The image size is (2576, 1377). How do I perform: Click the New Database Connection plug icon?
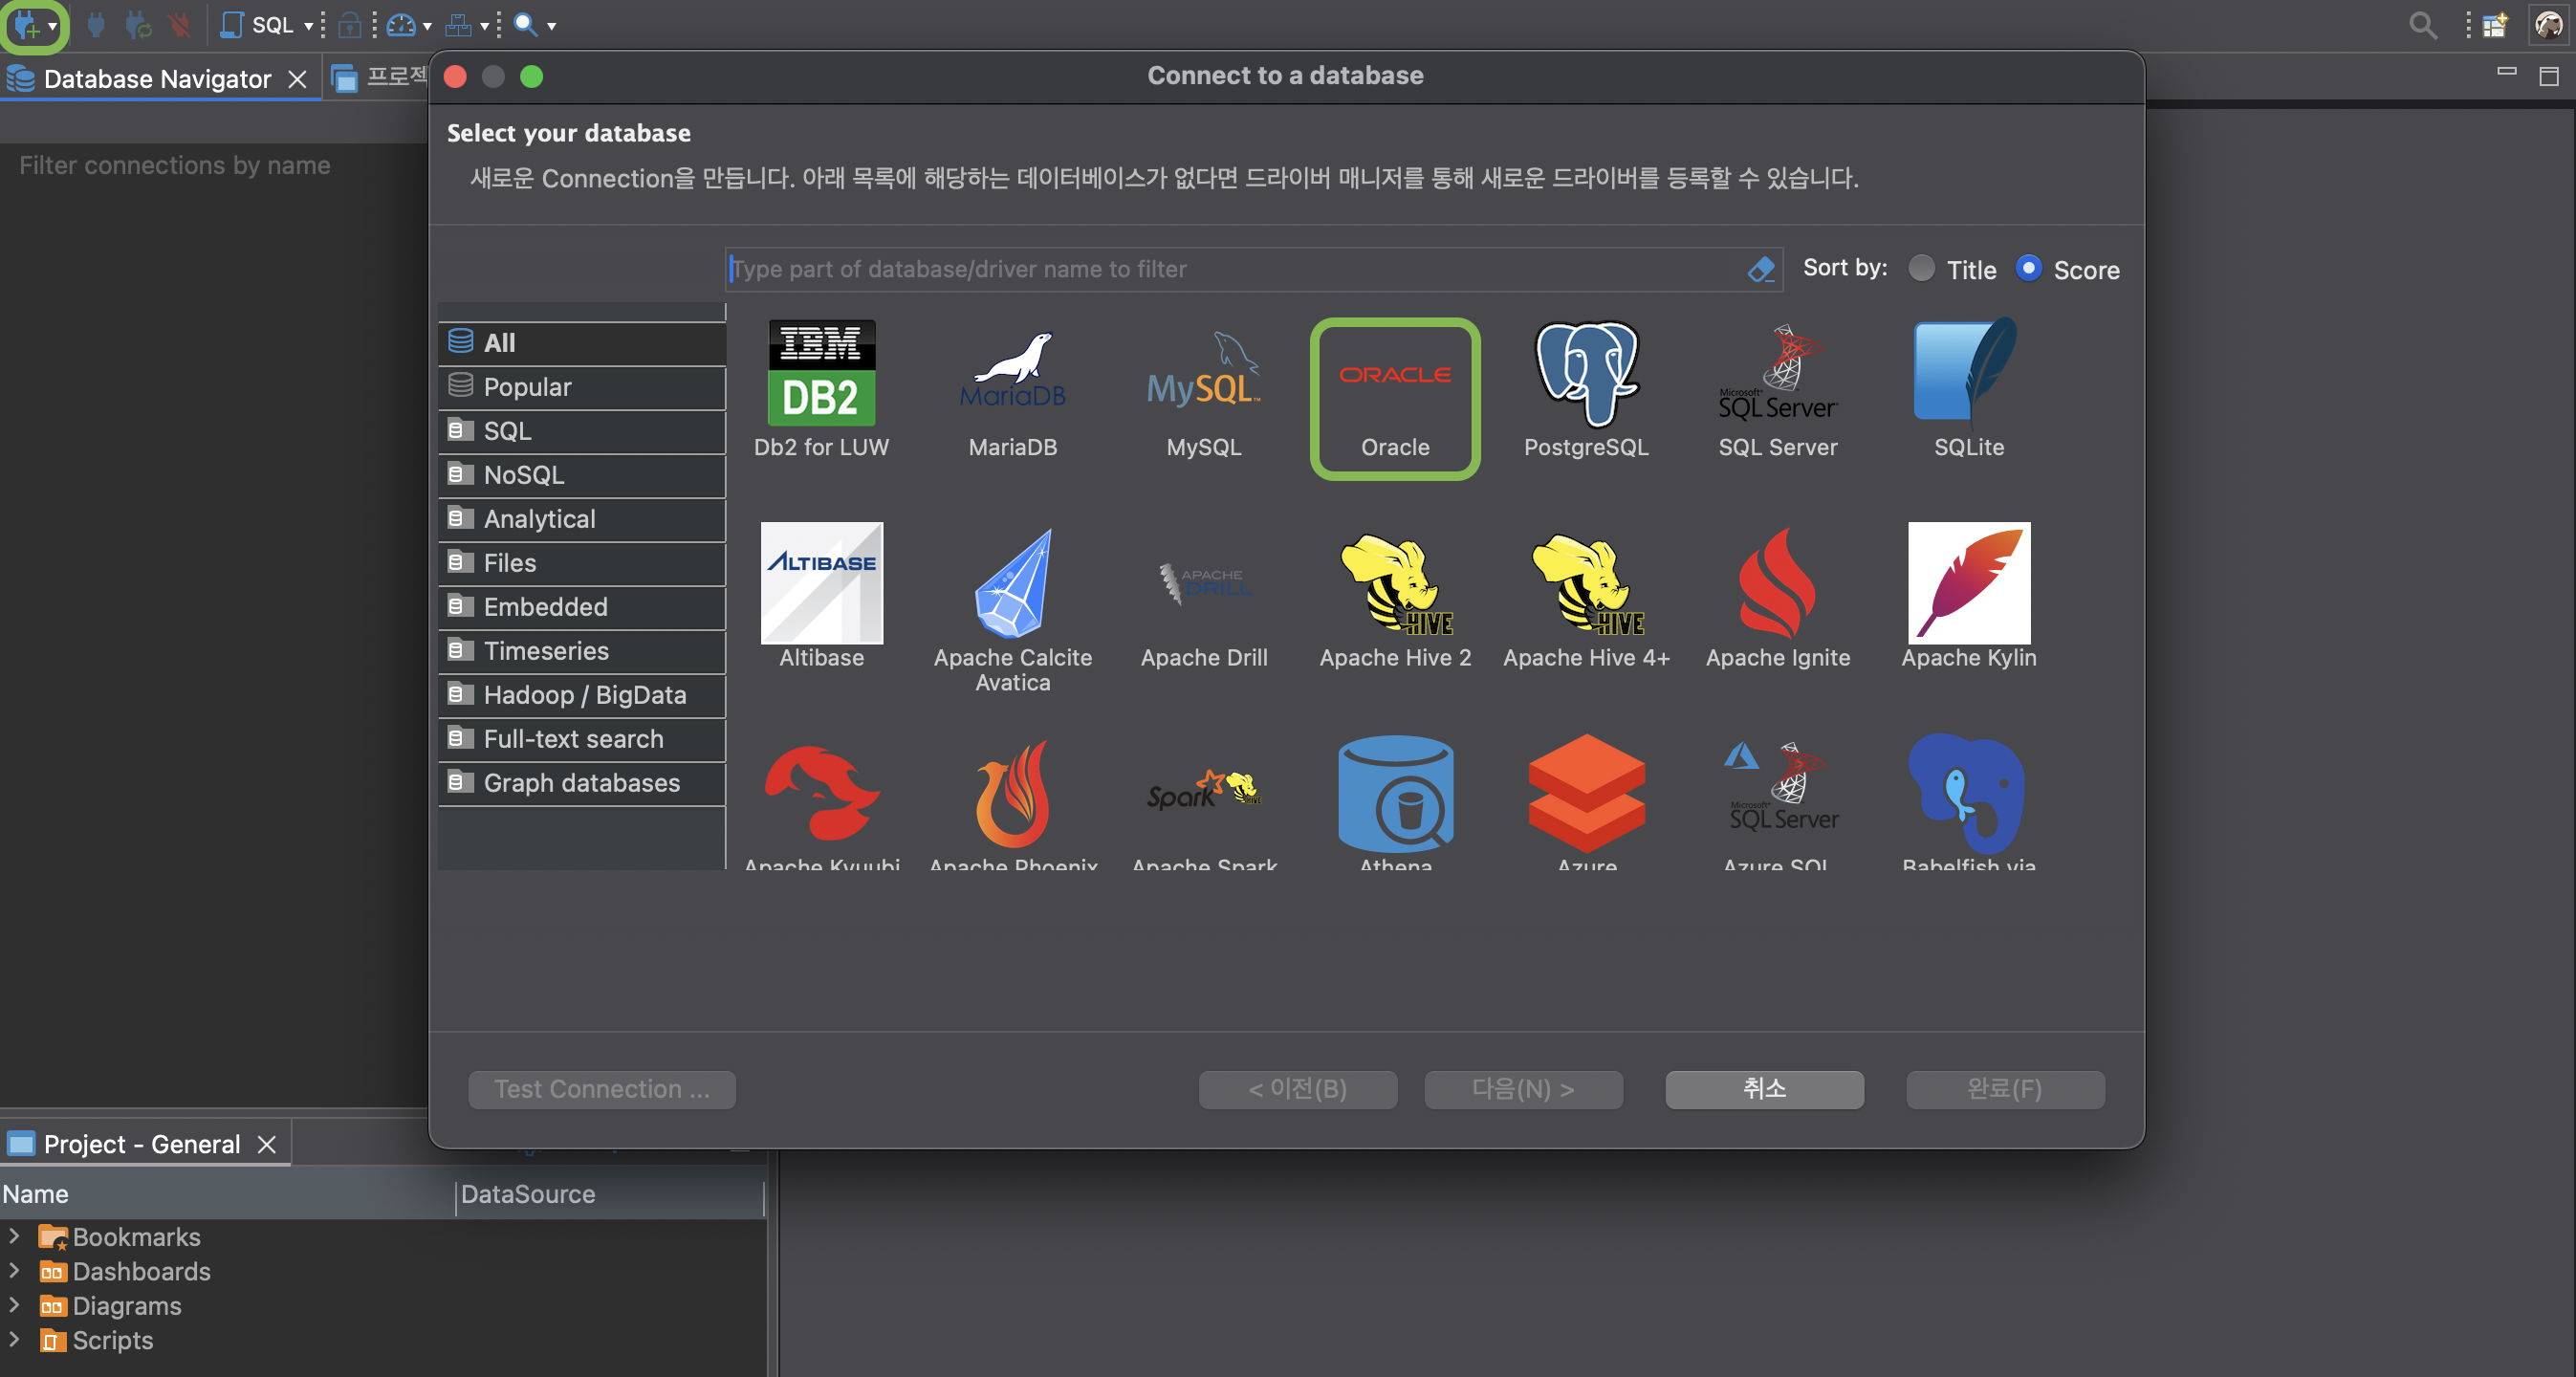(x=27, y=25)
